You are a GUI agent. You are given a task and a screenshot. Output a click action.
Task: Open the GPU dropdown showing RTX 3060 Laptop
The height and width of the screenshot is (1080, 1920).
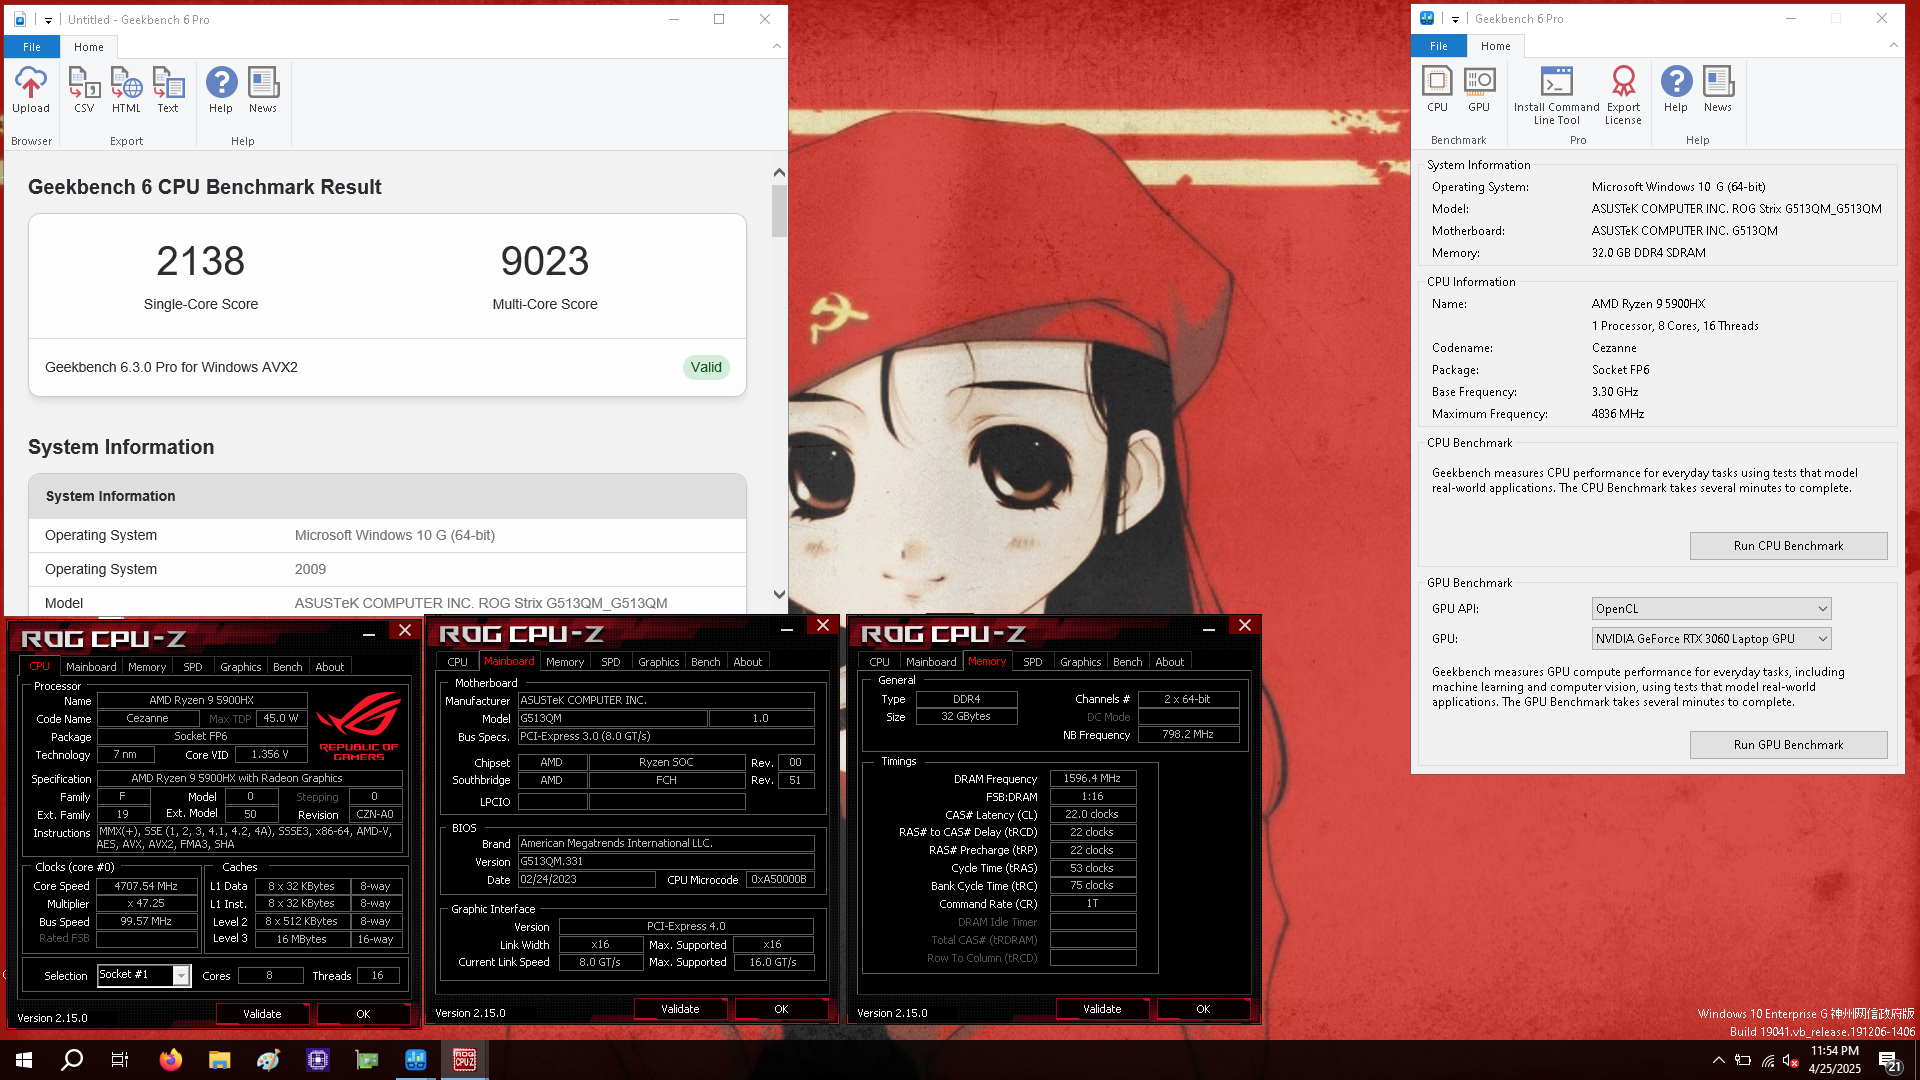[x=1711, y=638]
